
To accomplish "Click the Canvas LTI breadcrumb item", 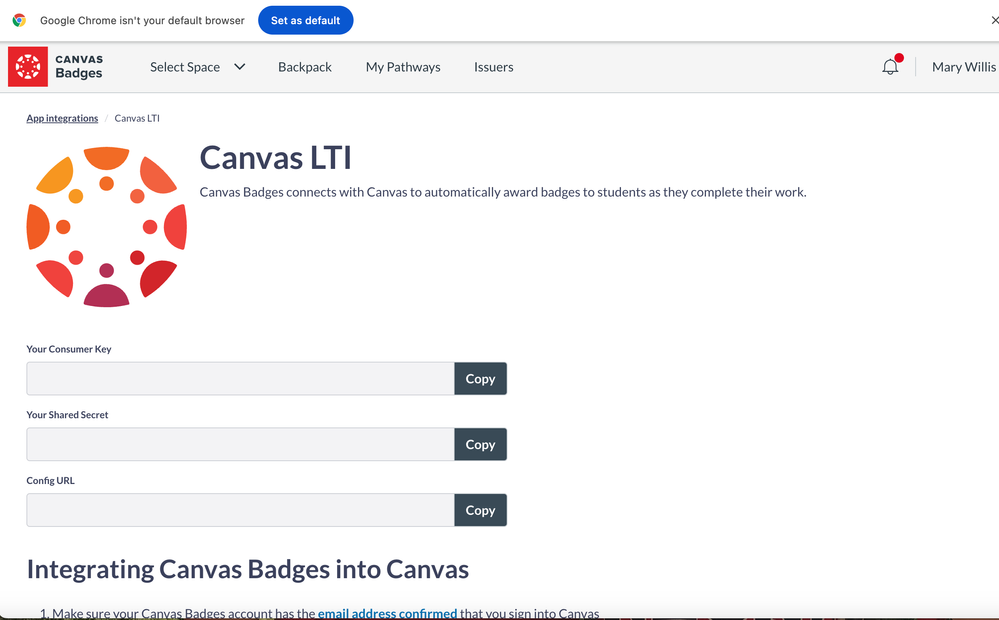I will click(x=137, y=118).
